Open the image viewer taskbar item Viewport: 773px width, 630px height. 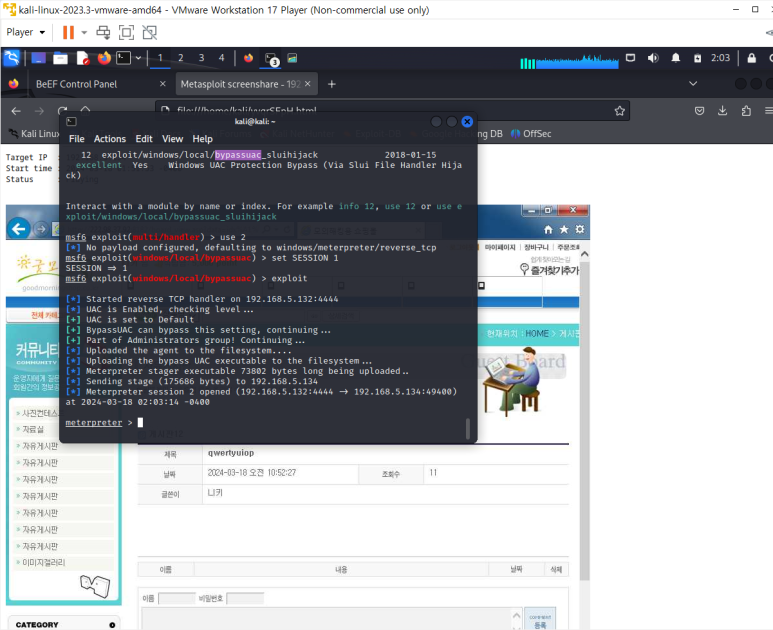point(292,58)
